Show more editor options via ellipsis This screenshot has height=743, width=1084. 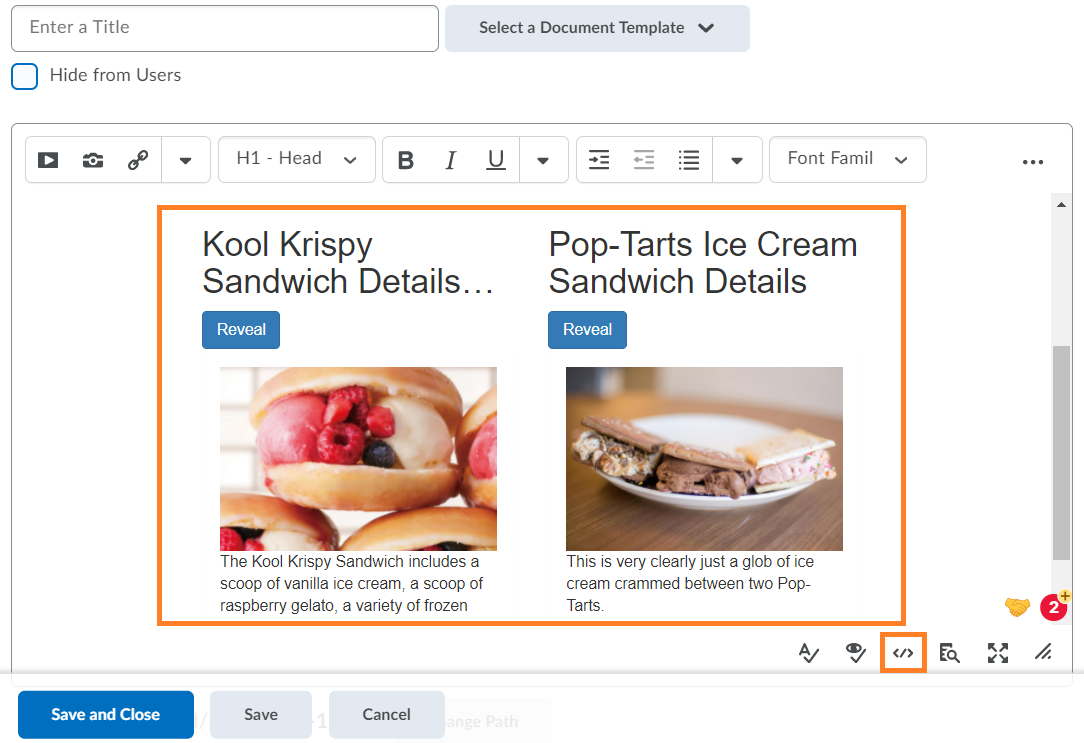click(1033, 161)
